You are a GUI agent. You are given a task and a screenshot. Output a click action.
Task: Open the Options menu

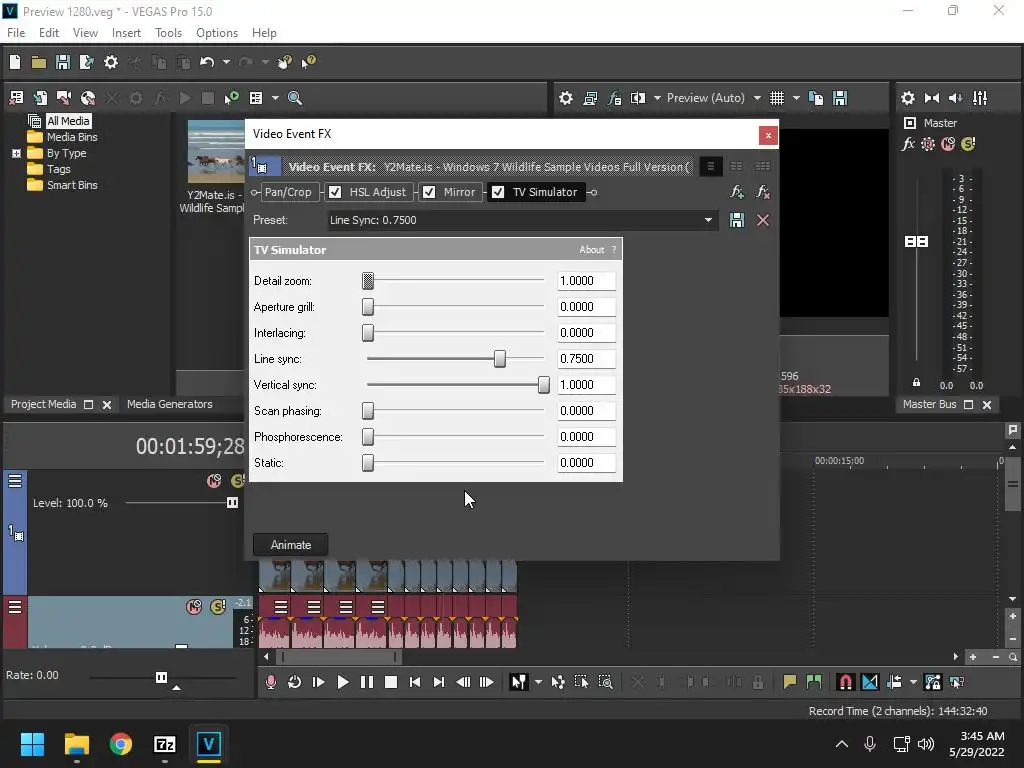(x=217, y=33)
